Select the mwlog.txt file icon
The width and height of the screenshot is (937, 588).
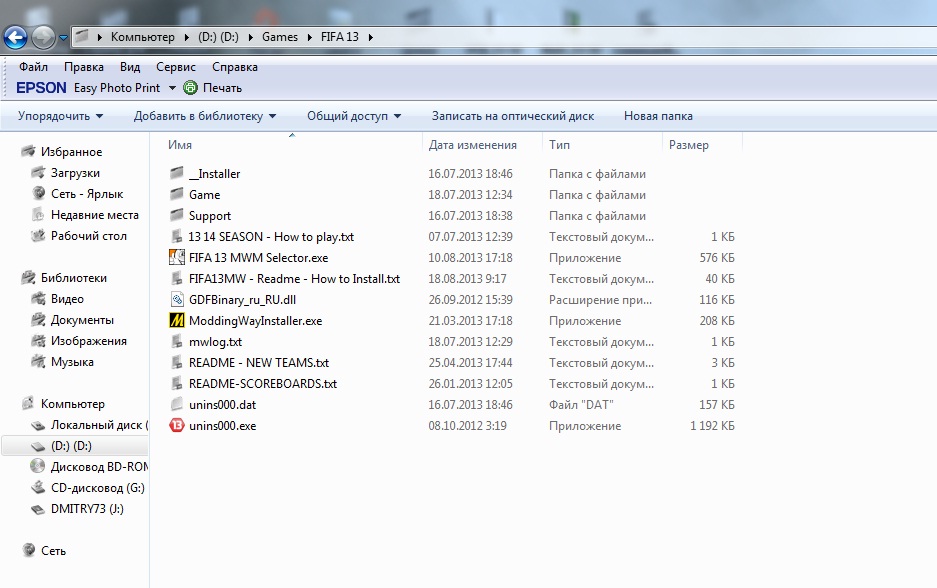[176, 342]
